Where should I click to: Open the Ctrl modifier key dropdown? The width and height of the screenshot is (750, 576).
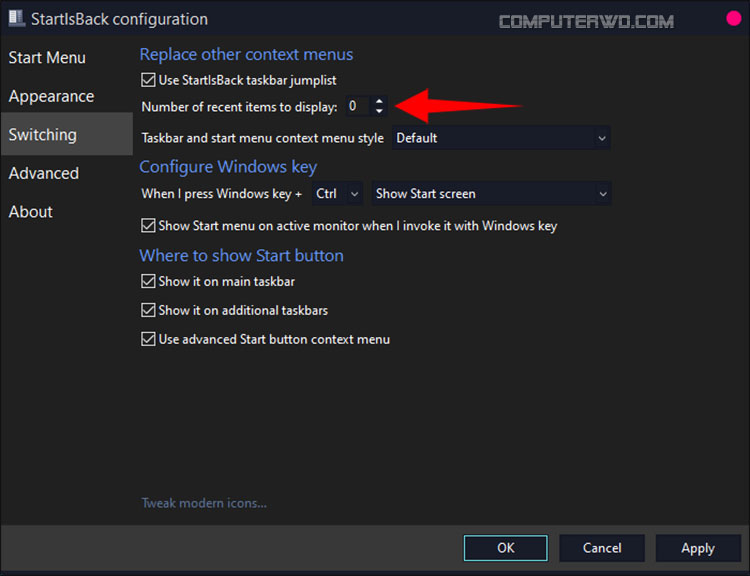(x=337, y=194)
